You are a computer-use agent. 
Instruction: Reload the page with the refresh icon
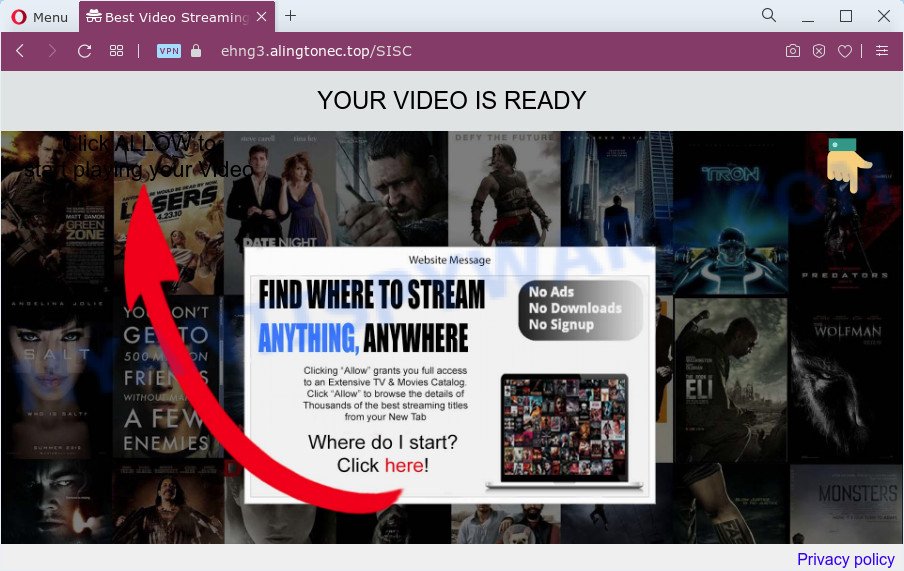point(84,51)
